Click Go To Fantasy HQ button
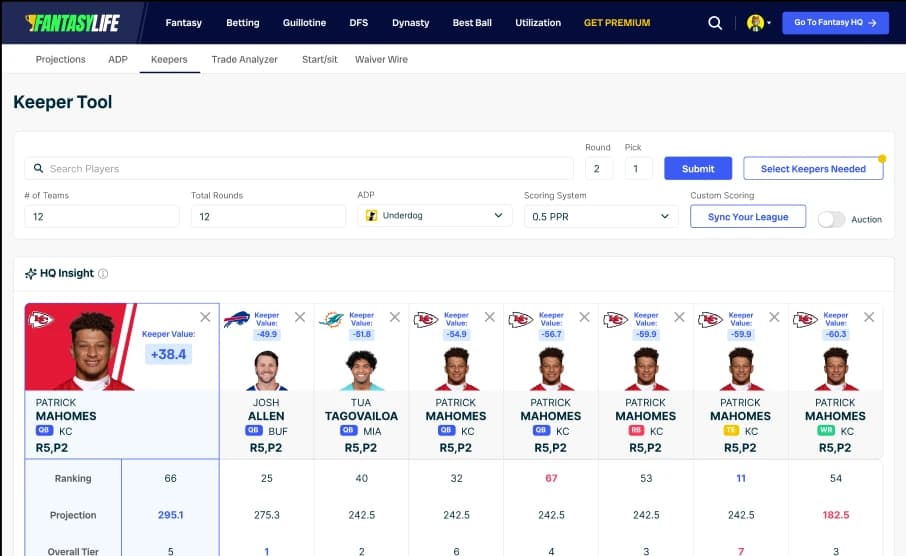The width and height of the screenshot is (906, 556). (x=836, y=23)
